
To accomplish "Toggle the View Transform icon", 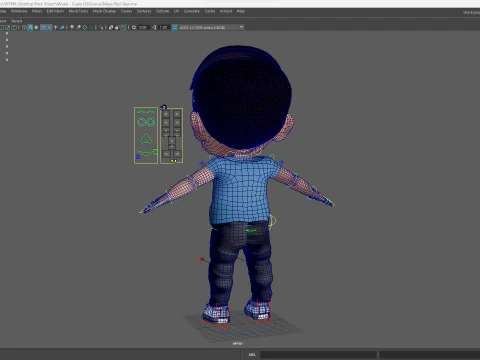I will (174, 27).
